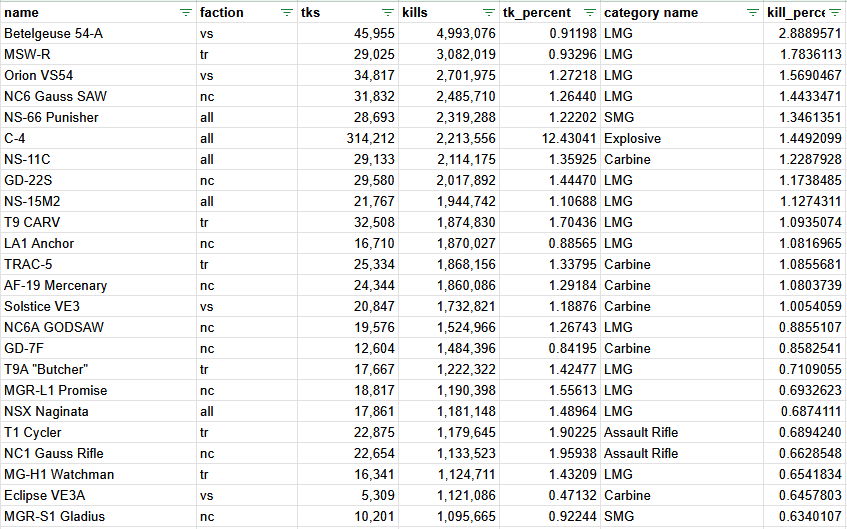Click the cell 'Orion VS54'
Viewport: 847px width, 529px height.
(98, 76)
